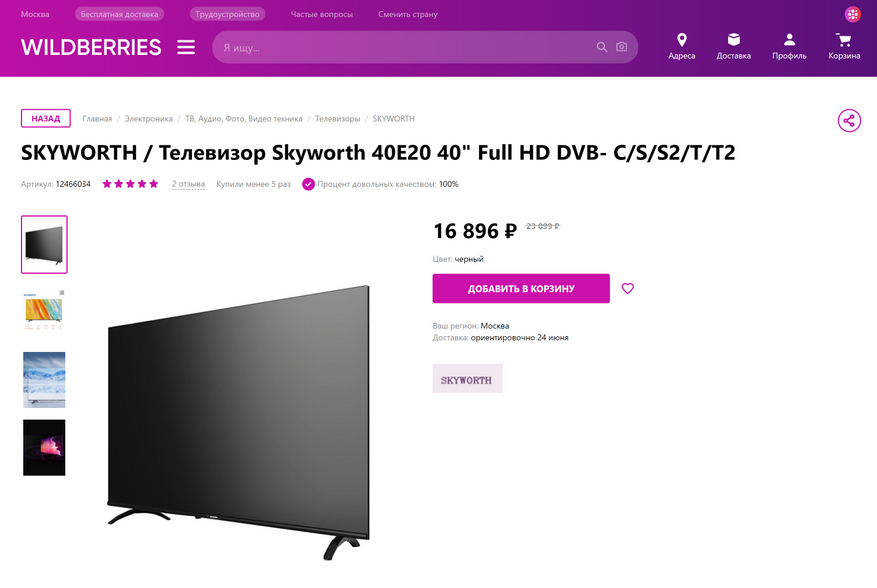Open Трудоустройство menu item
The image size is (877, 588).
pyautogui.click(x=227, y=14)
